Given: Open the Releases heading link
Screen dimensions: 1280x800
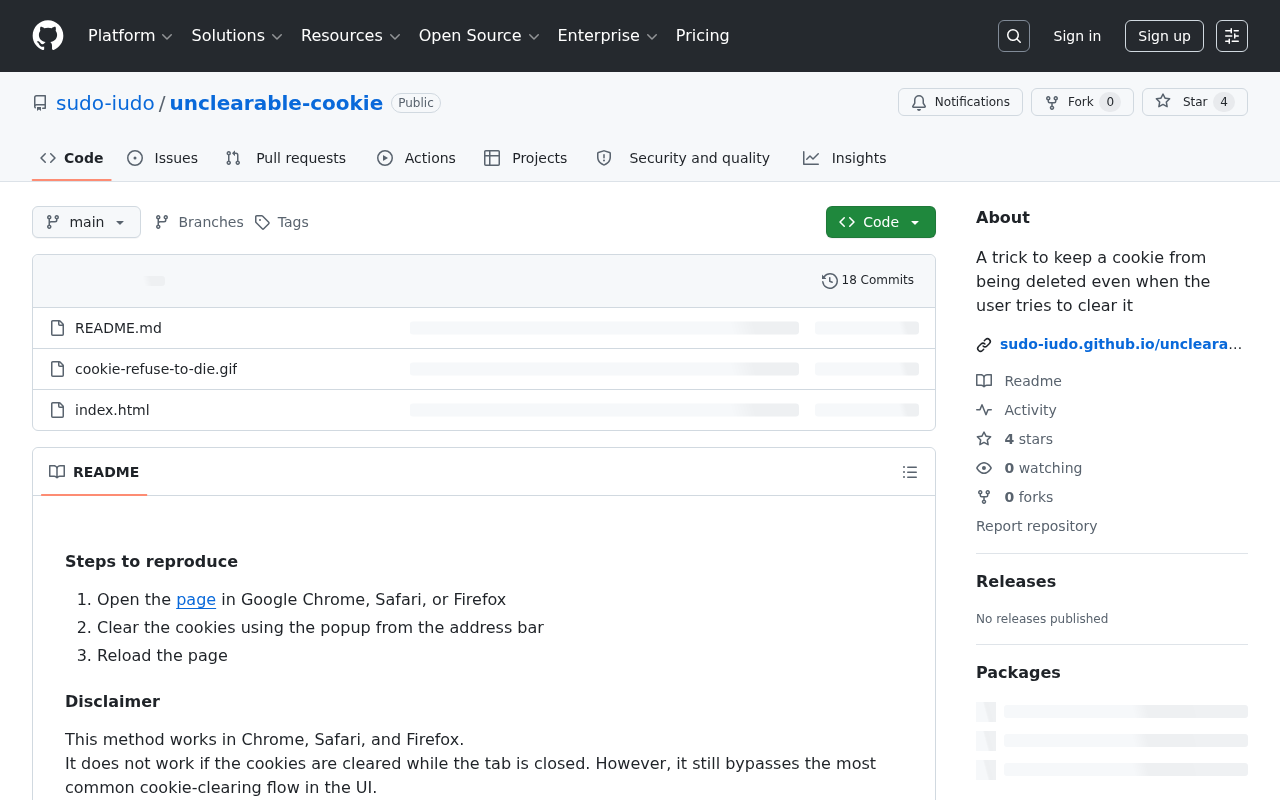Looking at the screenshot, I should tap(1016, 582).
